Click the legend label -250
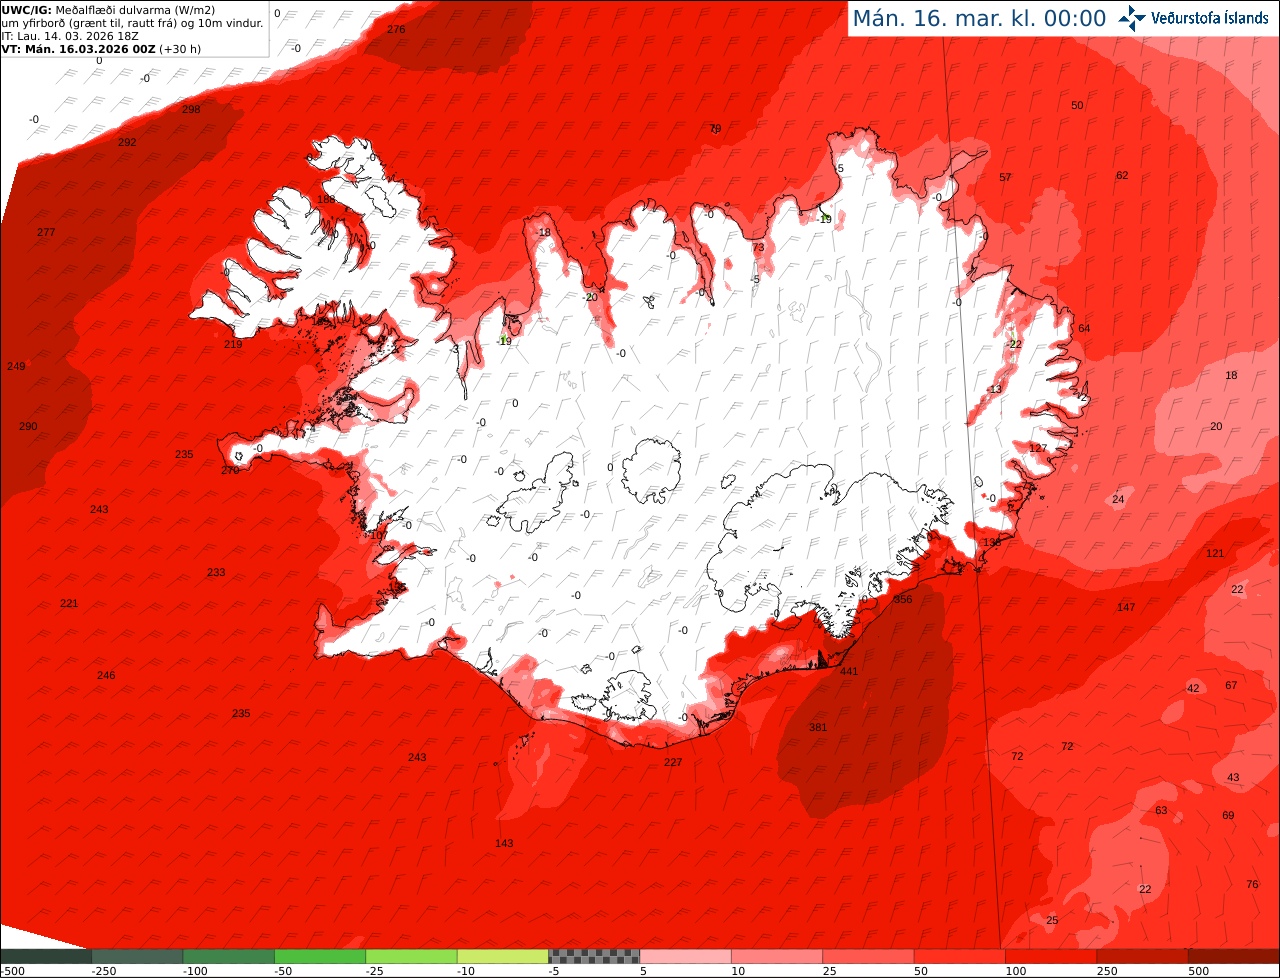 [104, 971]
